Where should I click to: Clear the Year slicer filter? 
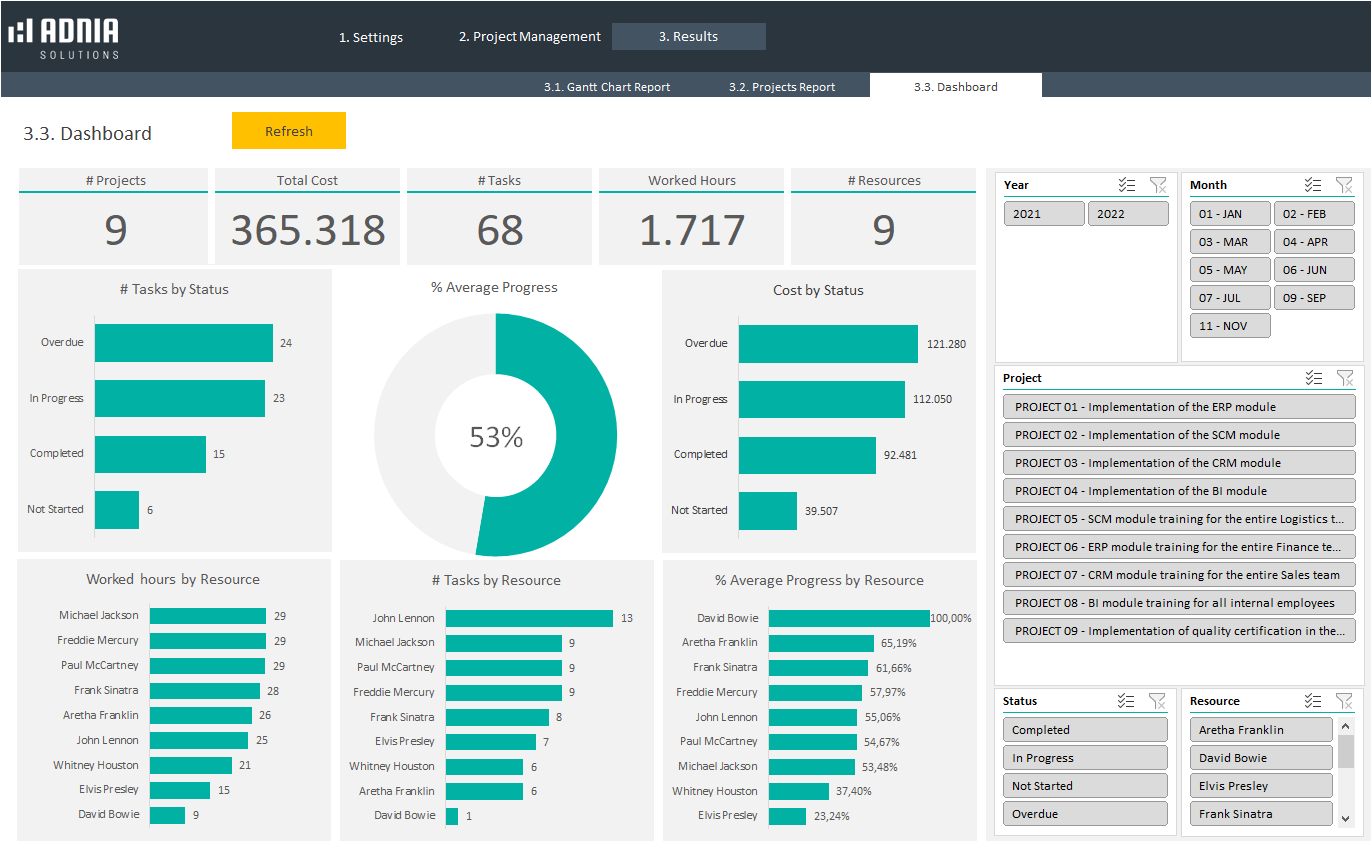(1158, 184)
